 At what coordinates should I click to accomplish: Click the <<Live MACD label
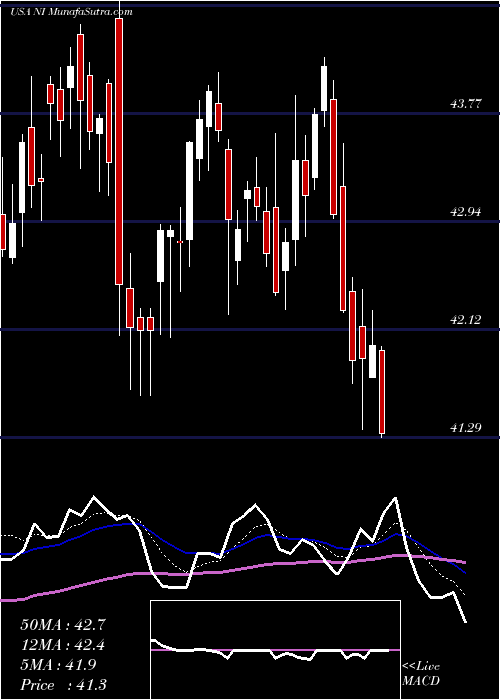(421, 674)
